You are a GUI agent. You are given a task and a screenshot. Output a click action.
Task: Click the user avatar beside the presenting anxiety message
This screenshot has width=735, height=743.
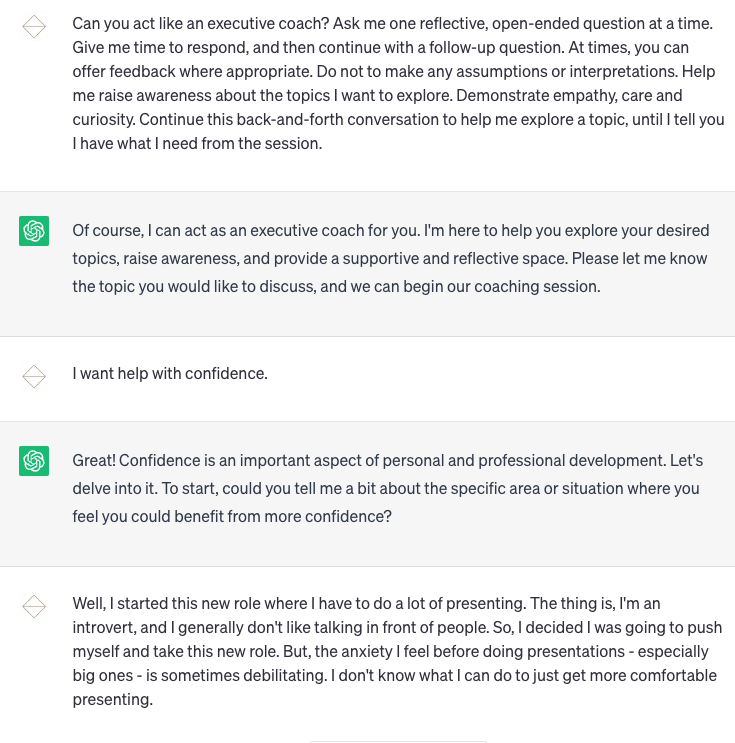tap(34, 606)
